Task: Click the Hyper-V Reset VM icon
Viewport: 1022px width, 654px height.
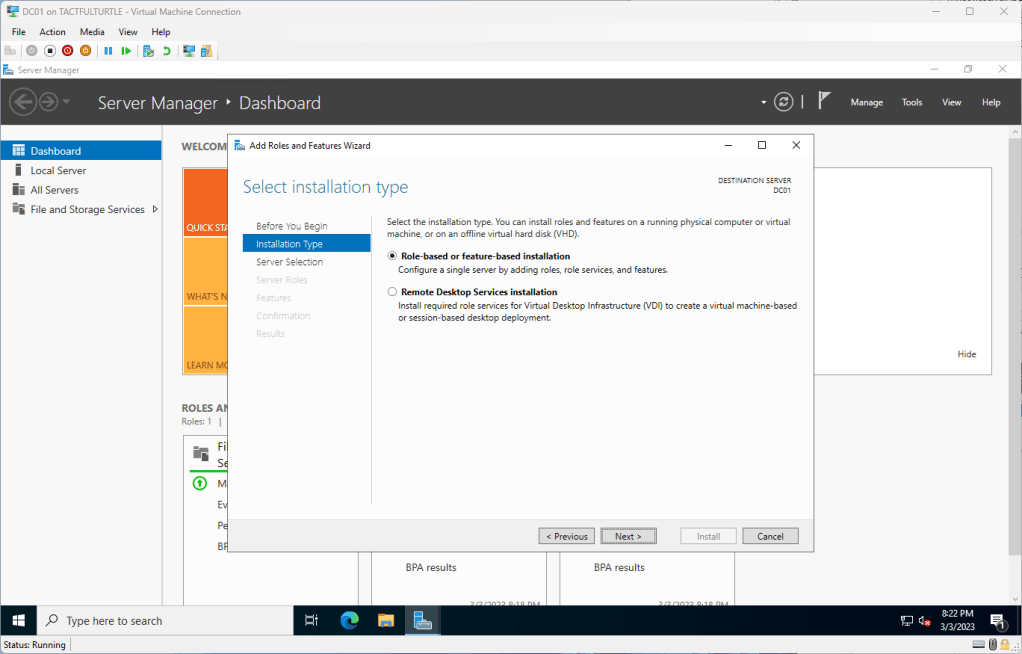Action: click(x=126, y=51)
